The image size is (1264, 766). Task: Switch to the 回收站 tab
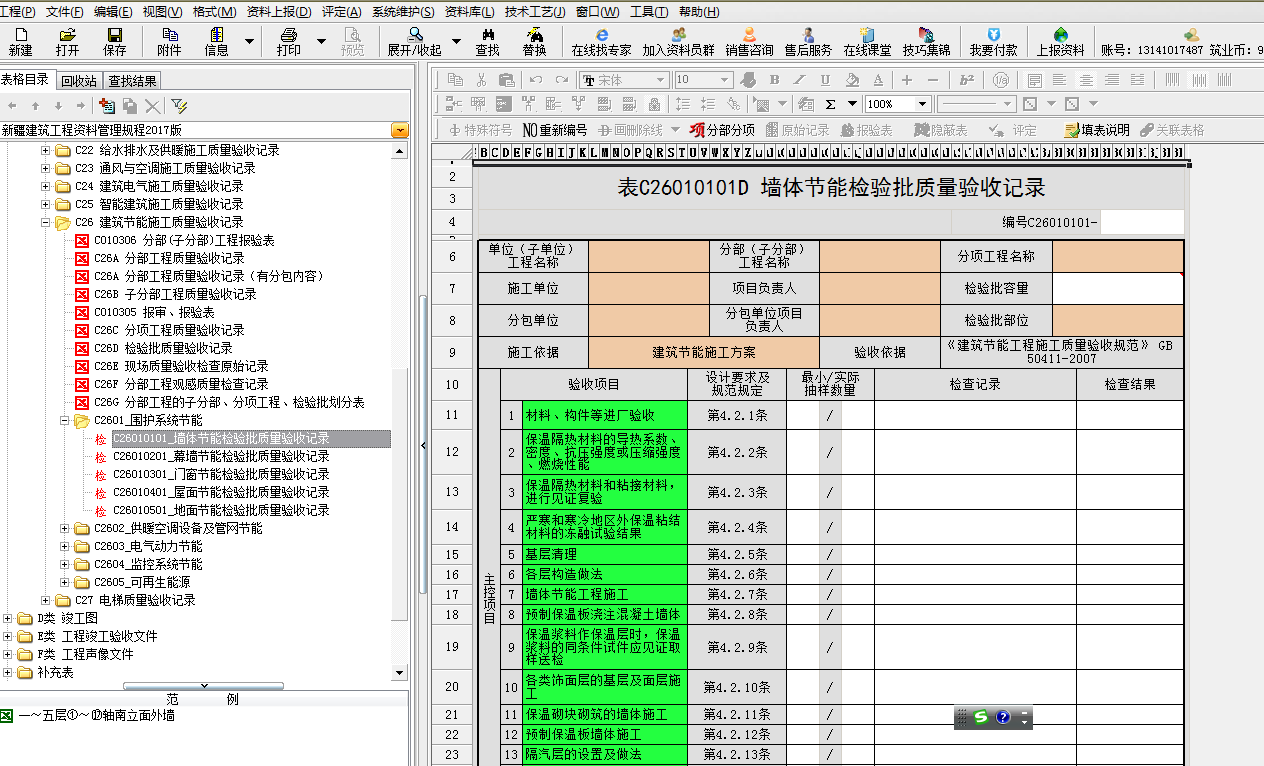[78, 81]
